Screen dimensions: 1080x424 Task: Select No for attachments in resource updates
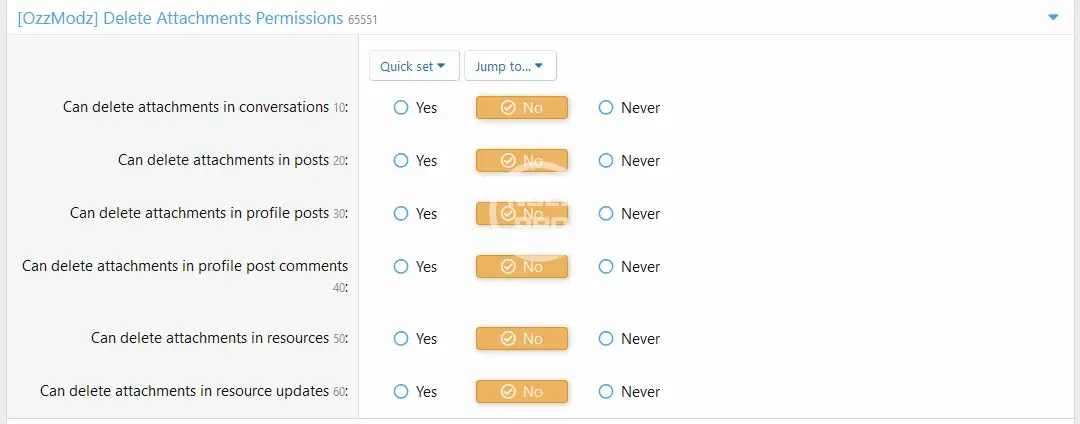click(x=521, y=392)
